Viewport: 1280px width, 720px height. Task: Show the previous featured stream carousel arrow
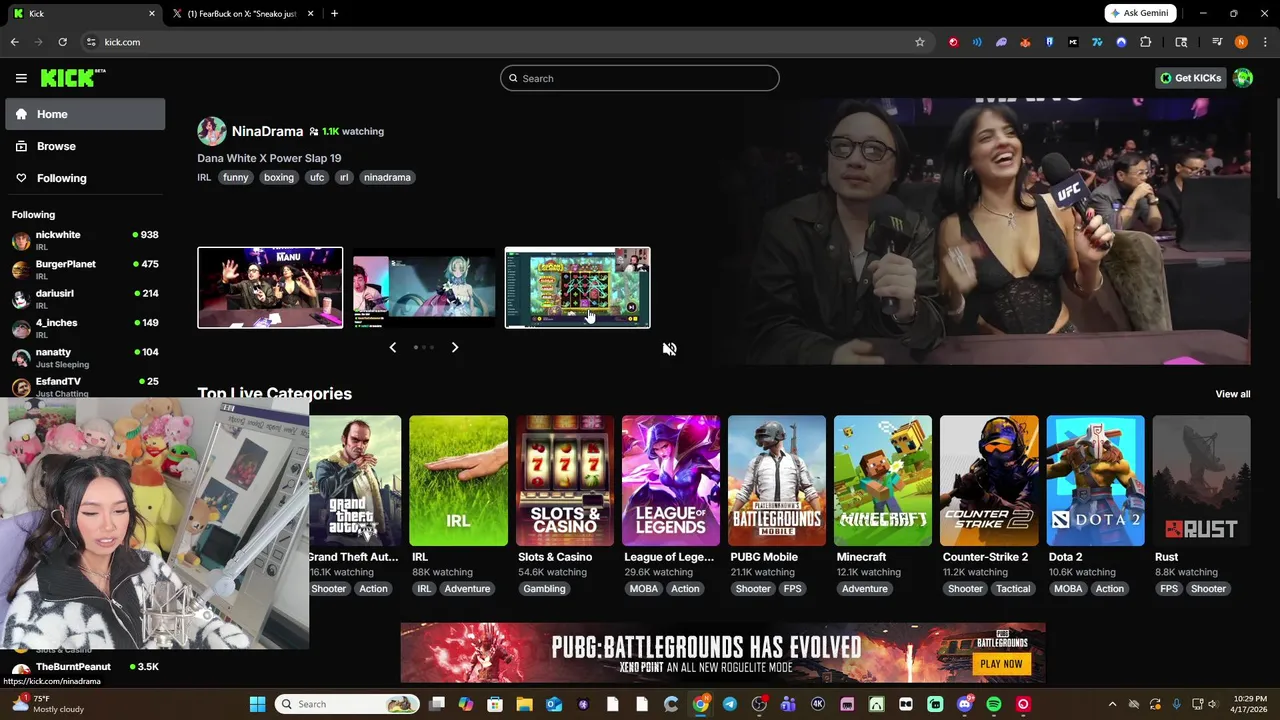click(393, 347)
